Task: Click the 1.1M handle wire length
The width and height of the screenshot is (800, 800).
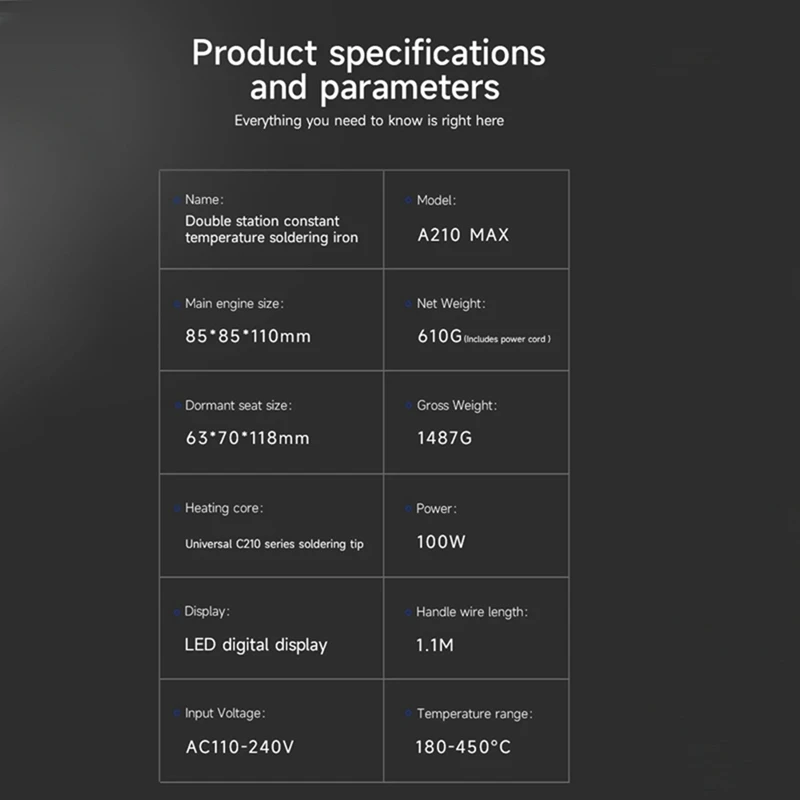Action: pyautogui.click(x=435, y=645)
